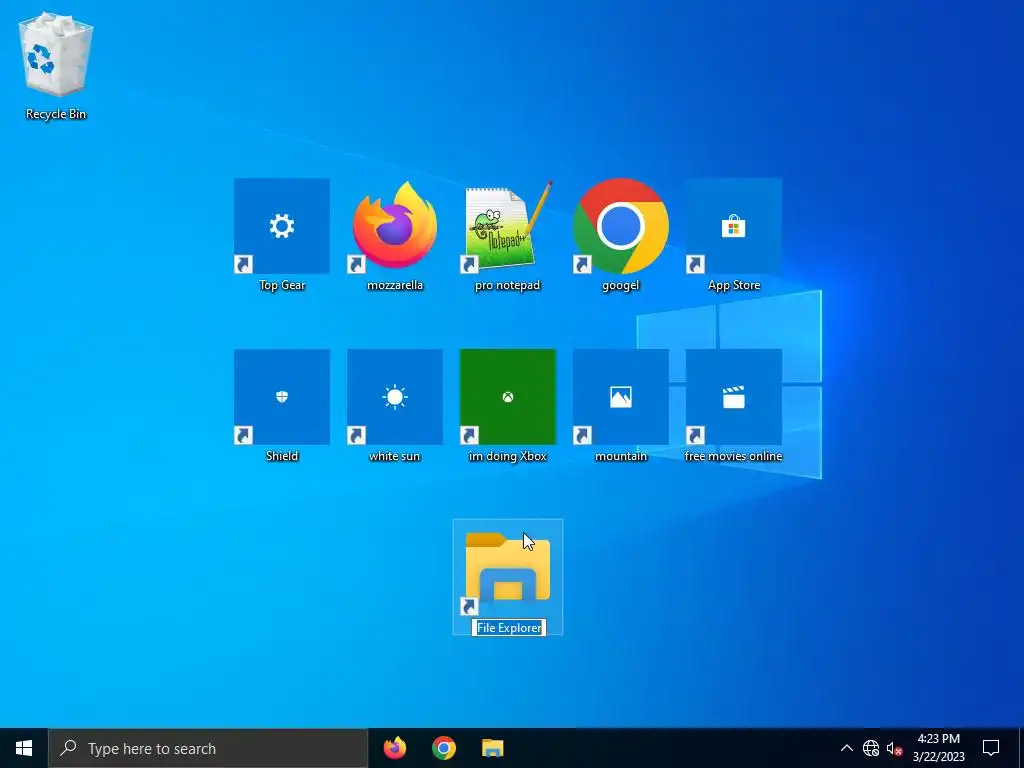This screenshot has height=768, width=1024.
Task: Open the muted volume tray icon
Action: tap(894, 748)
